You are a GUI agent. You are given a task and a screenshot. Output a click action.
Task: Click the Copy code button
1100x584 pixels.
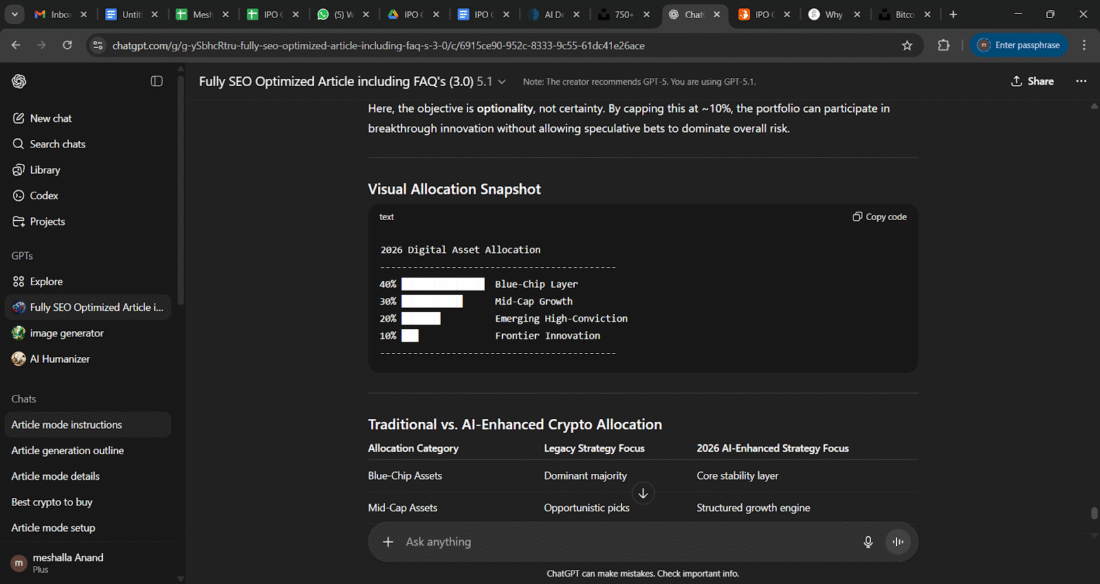point(880,217)
